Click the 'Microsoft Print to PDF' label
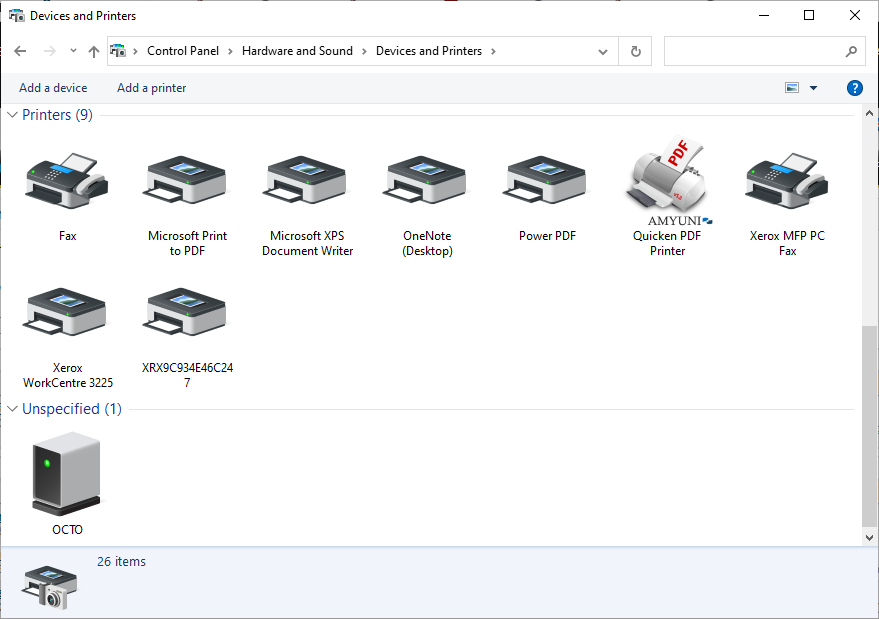Viewport: 879px width, 619px height. (x=187, y=243)
